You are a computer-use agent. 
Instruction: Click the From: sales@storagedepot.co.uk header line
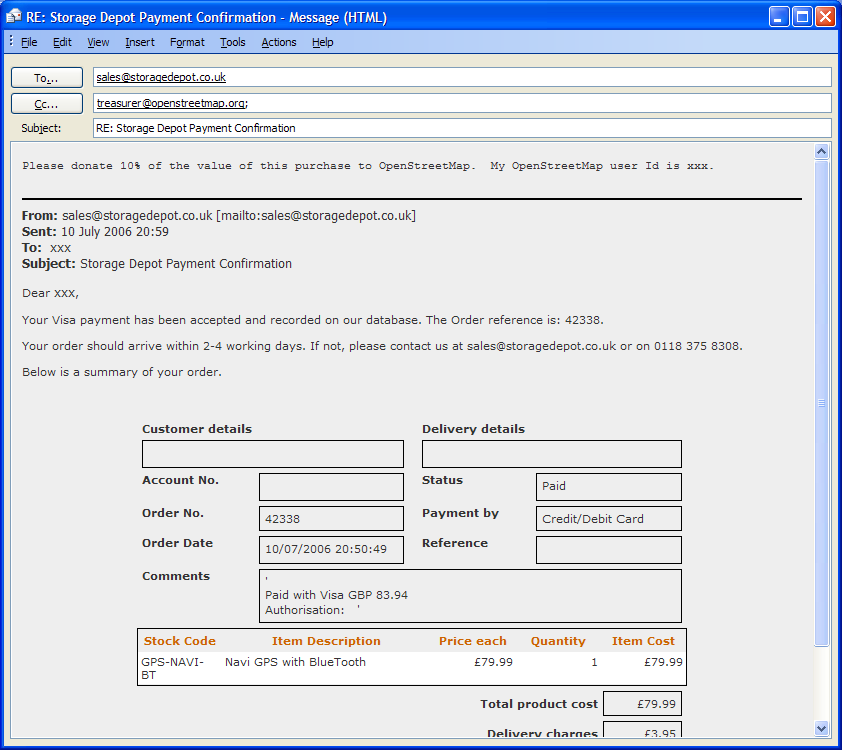[x=219, y=216]
